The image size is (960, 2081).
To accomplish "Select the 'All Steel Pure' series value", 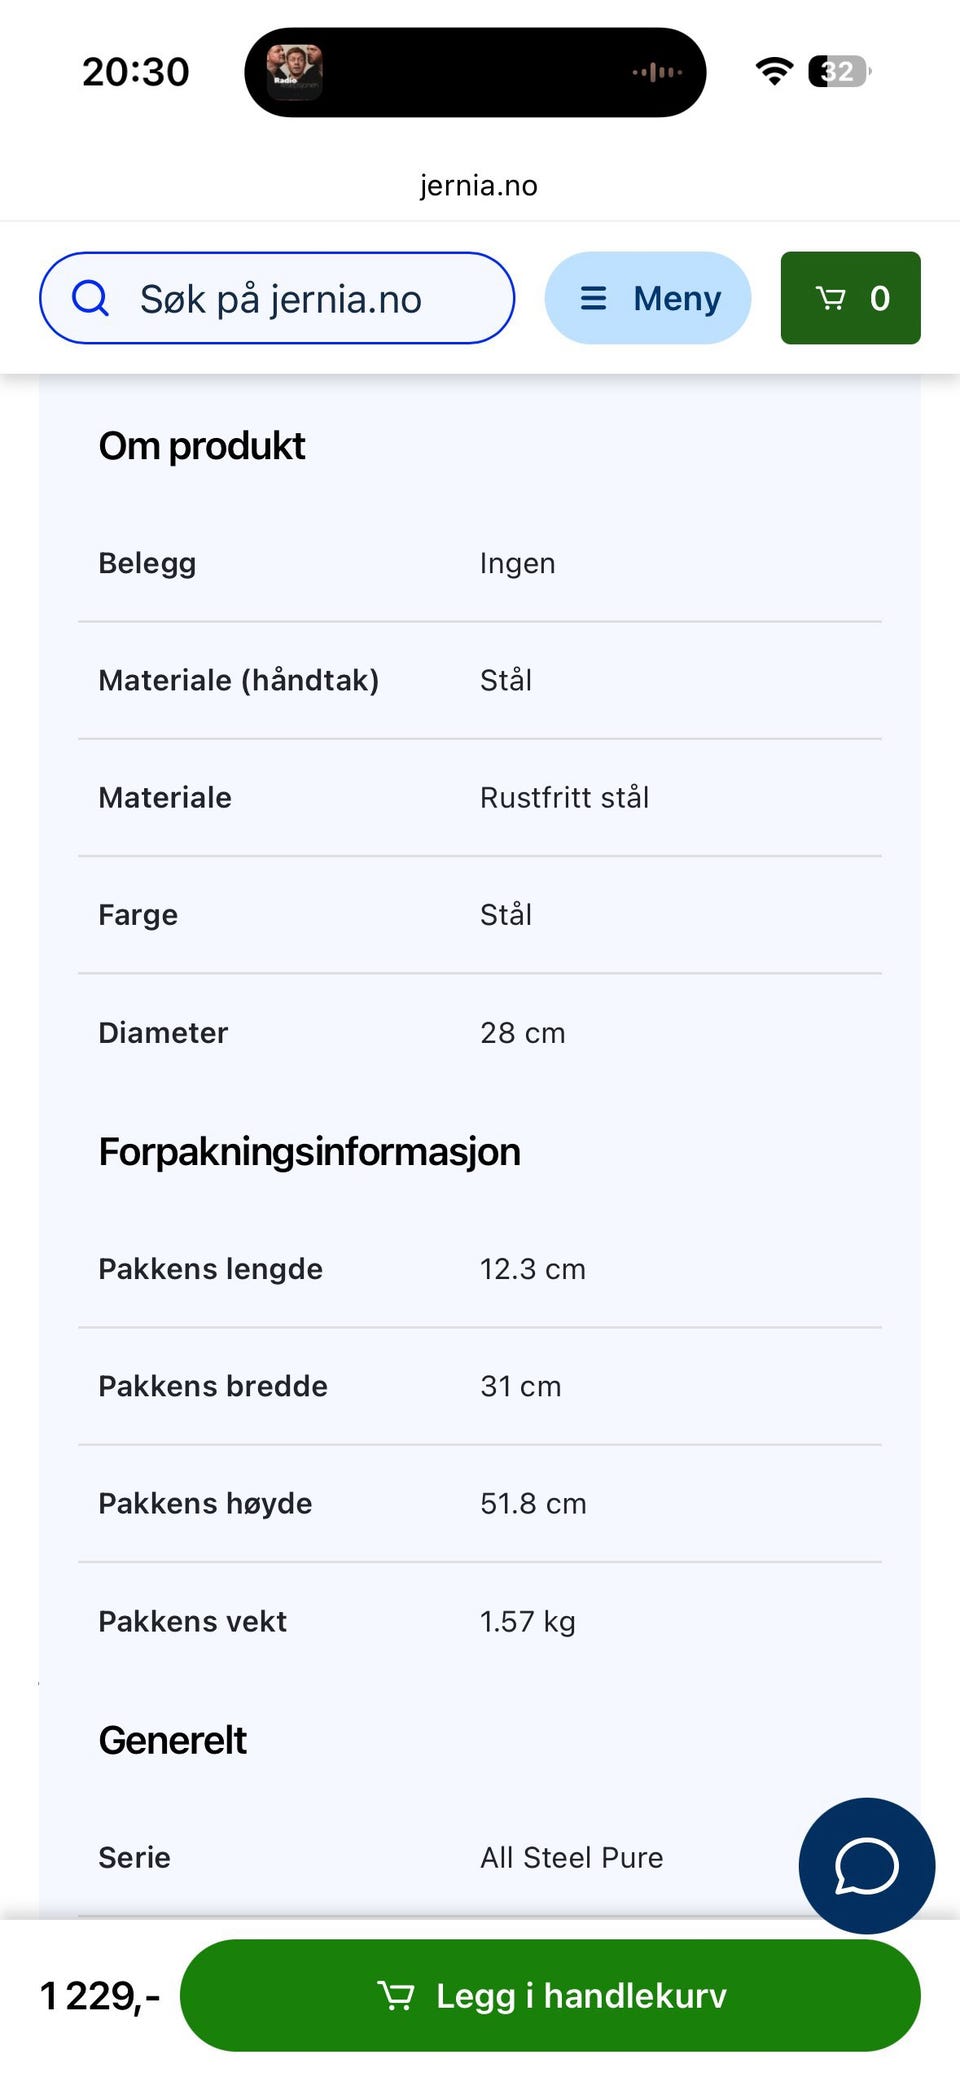I will tap(571, 1857).
